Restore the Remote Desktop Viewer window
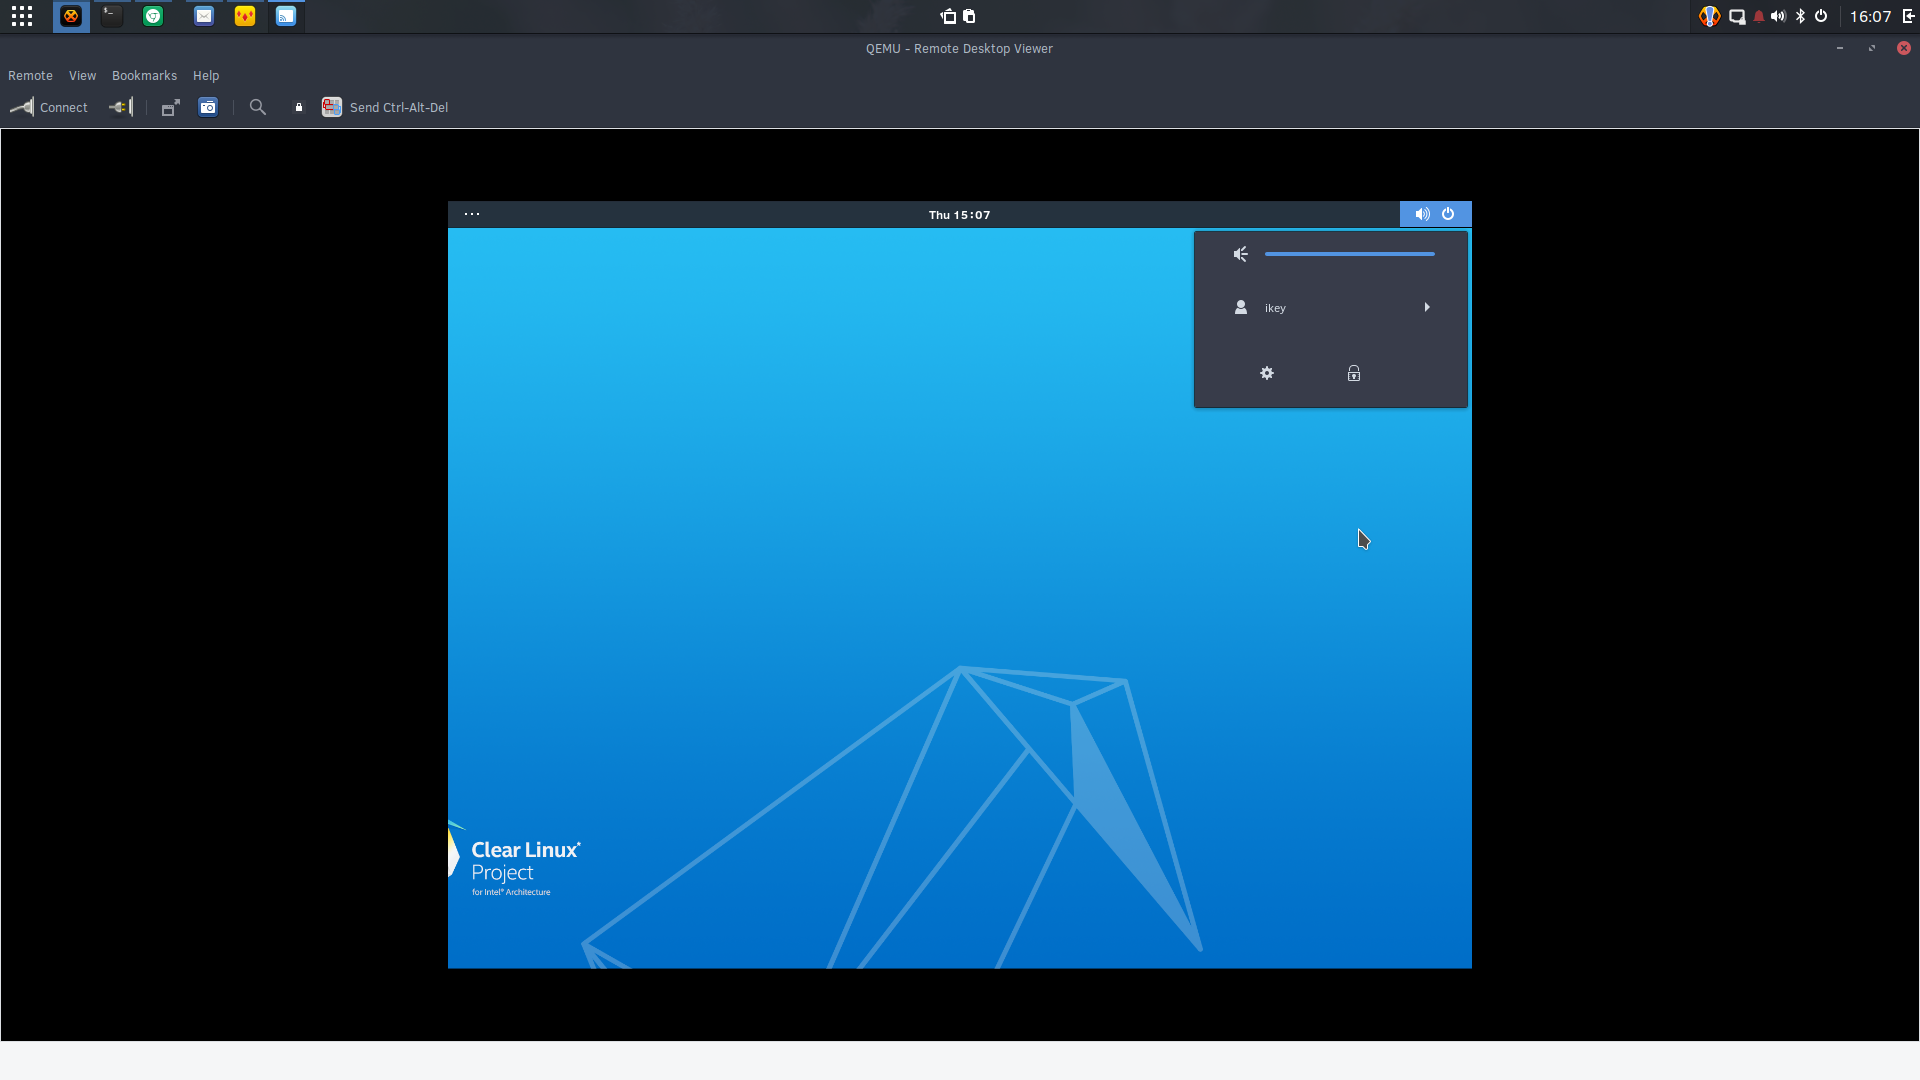 tap(1872, 48)
